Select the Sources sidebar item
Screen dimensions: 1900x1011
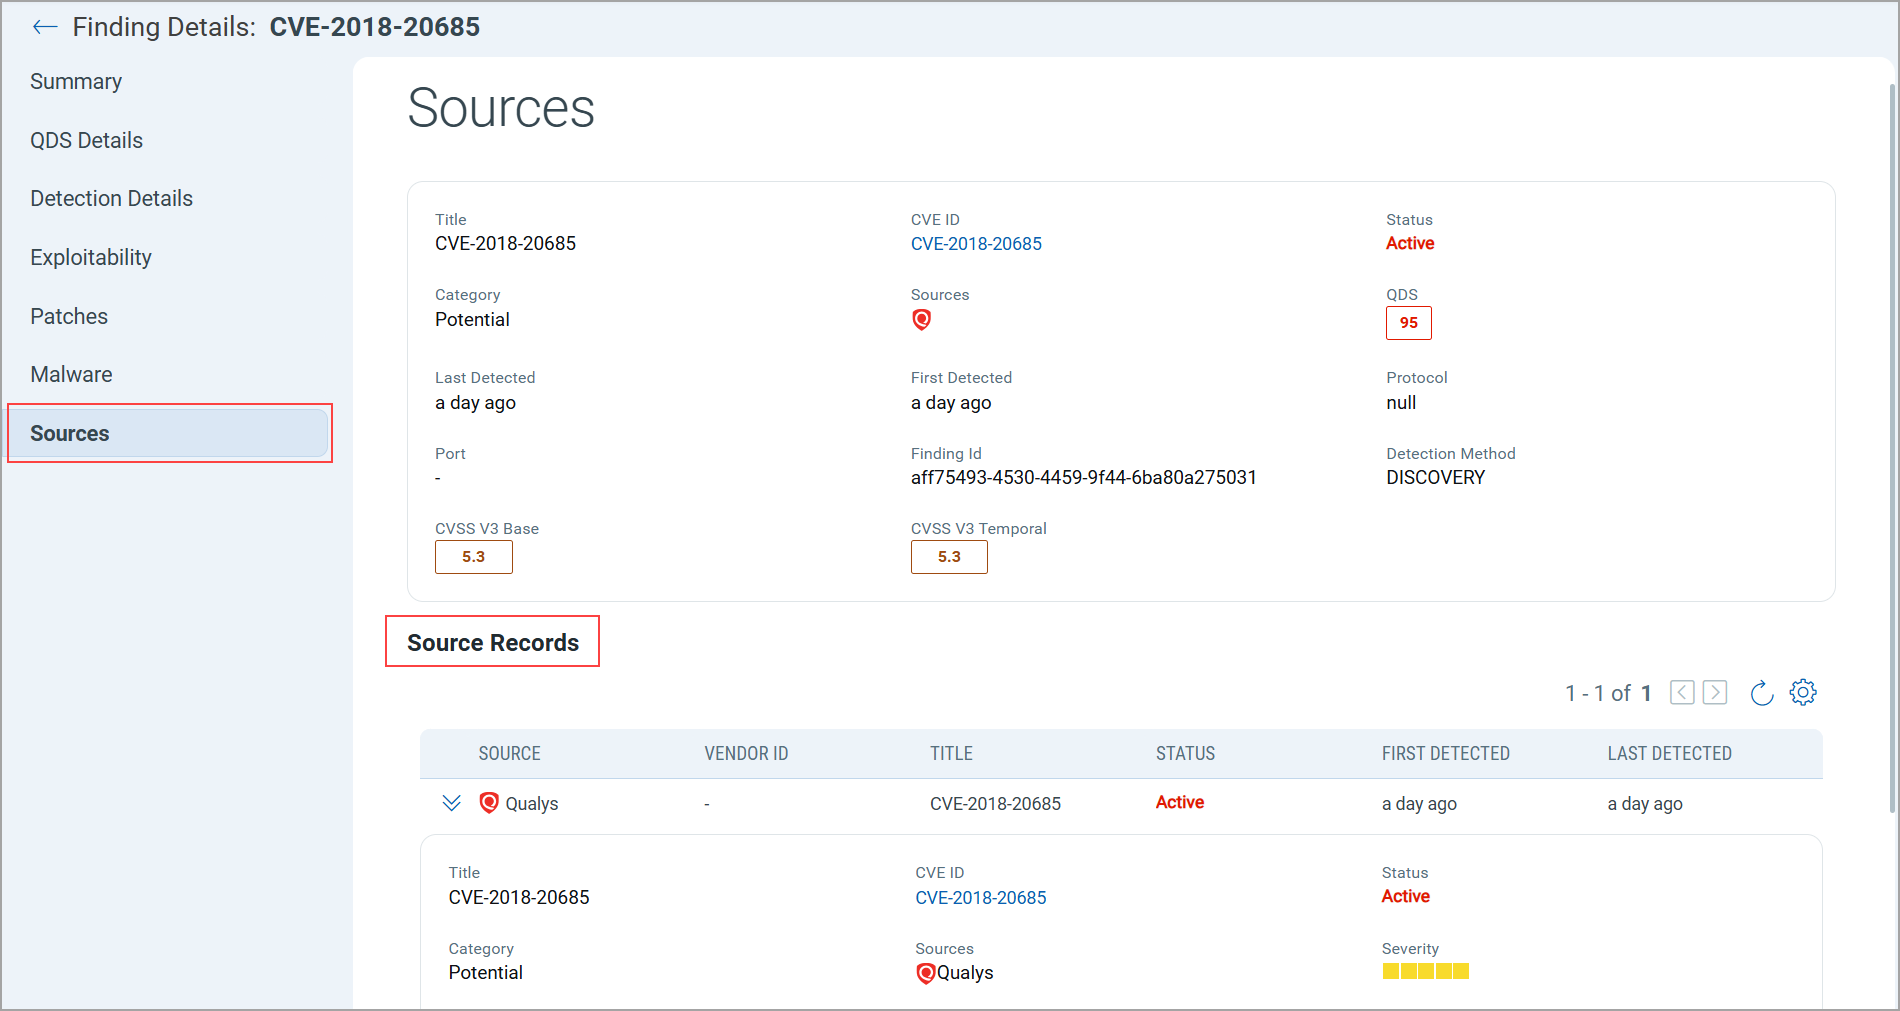click(x=169, y=433)
